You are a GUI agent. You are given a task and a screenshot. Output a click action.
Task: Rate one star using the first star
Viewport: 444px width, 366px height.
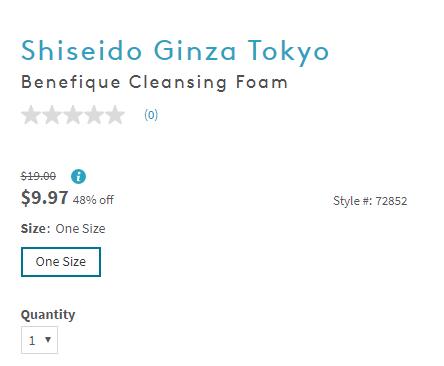31,115
